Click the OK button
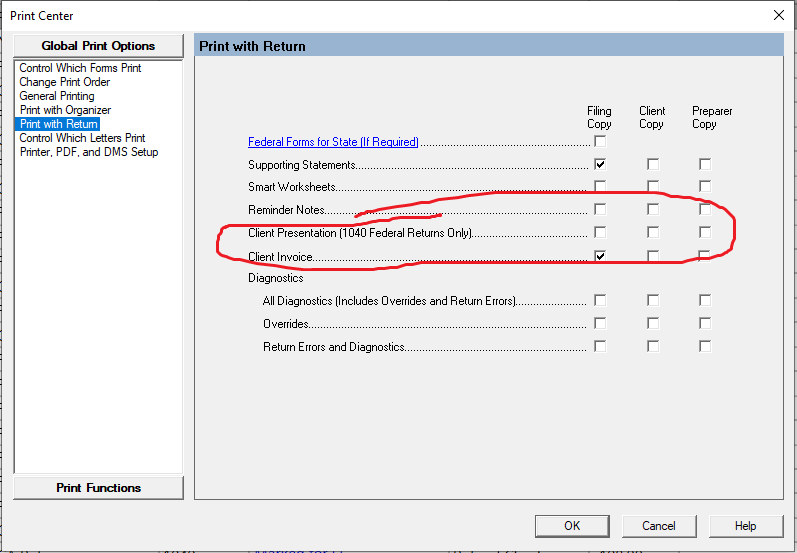Image resolution: width=797 pixels, height=553 pixels. click(x=571, y=525)
